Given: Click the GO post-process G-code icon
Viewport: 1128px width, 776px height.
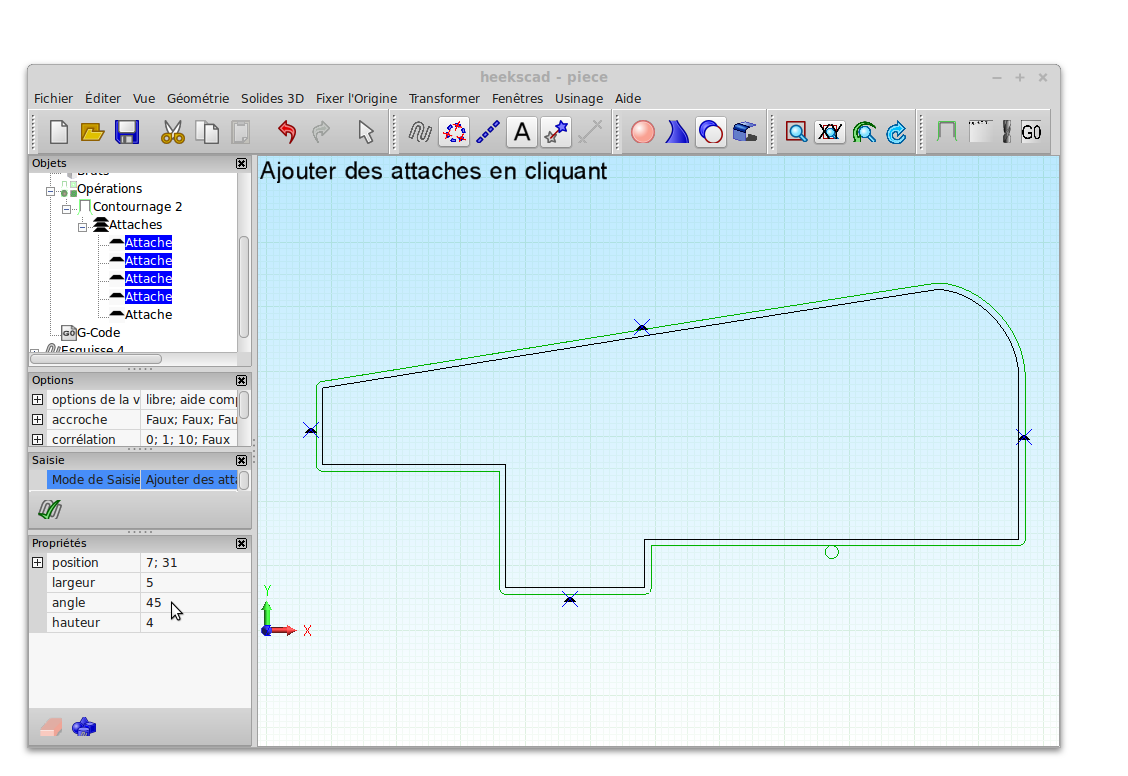Looking at the screenshot, I should (x=1031, y=132).
